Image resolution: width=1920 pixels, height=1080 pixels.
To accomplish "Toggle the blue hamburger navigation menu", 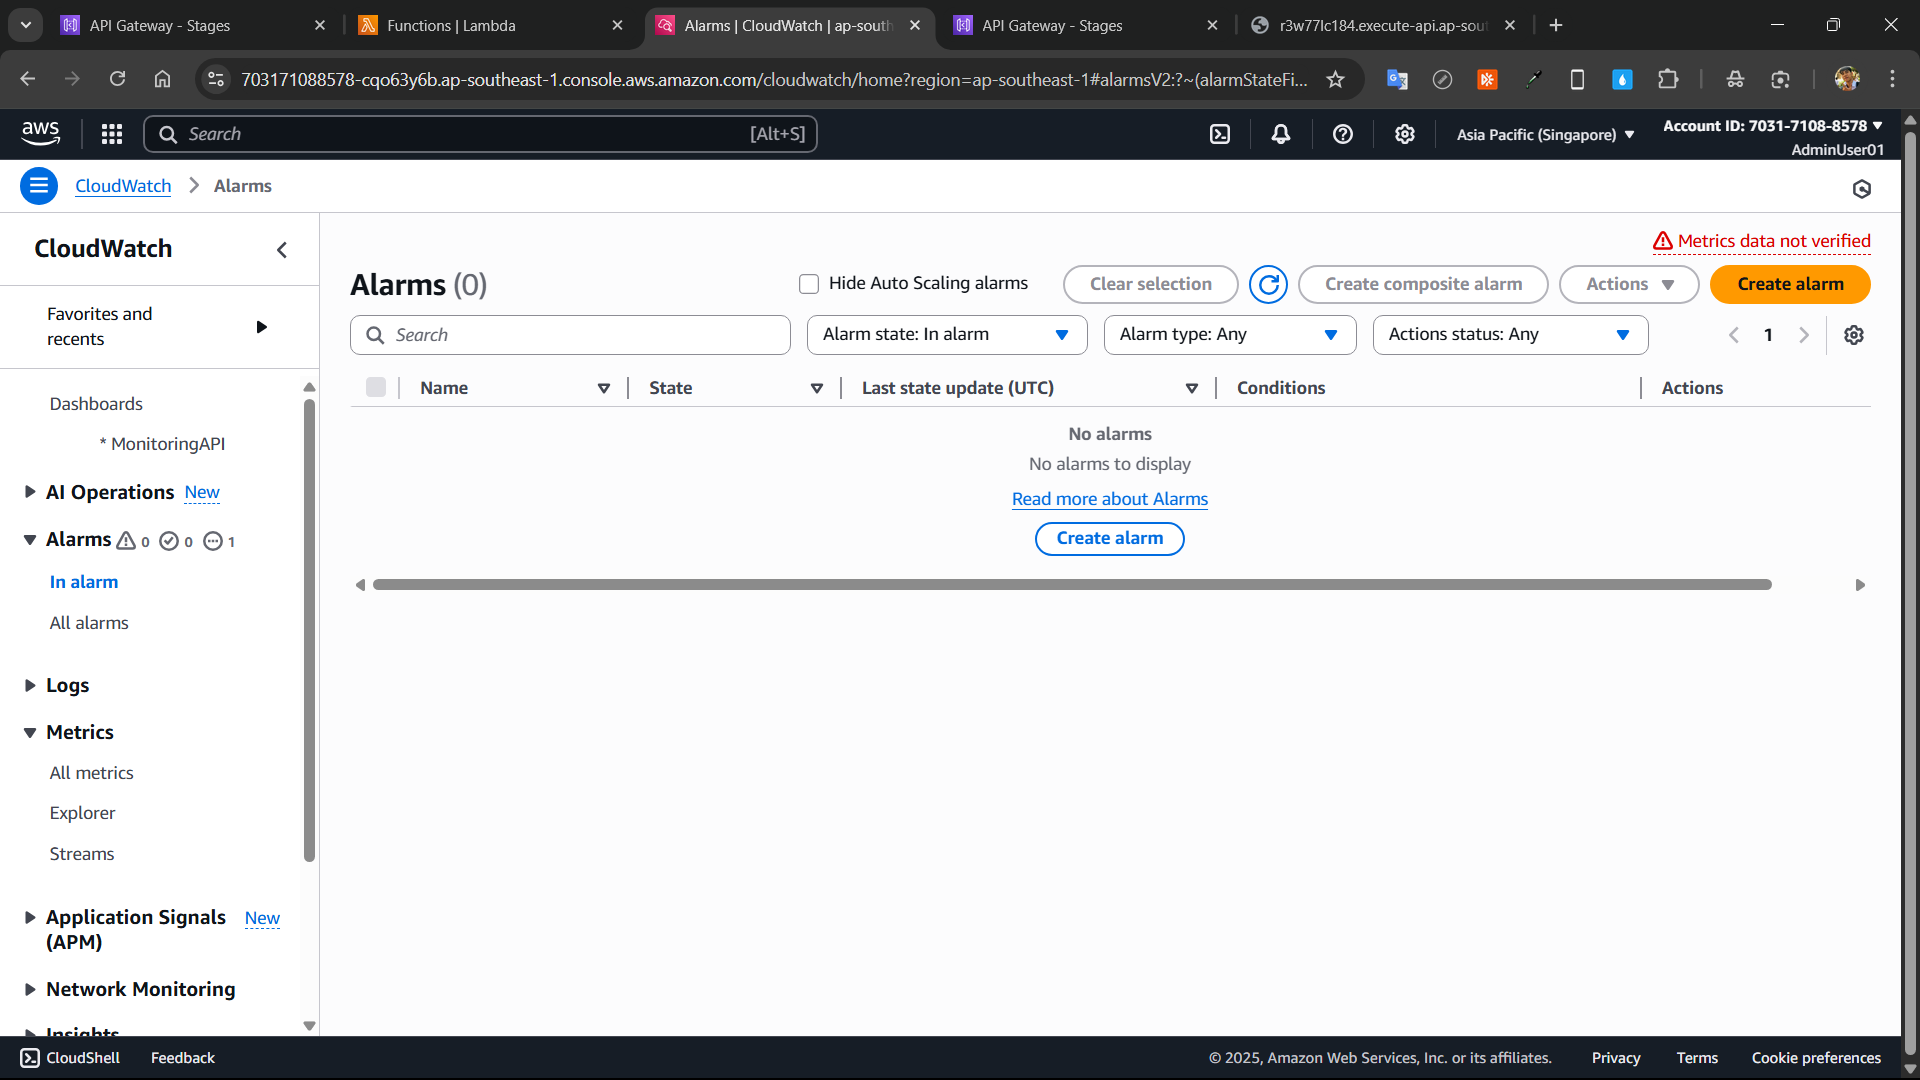I will point(39,186).
